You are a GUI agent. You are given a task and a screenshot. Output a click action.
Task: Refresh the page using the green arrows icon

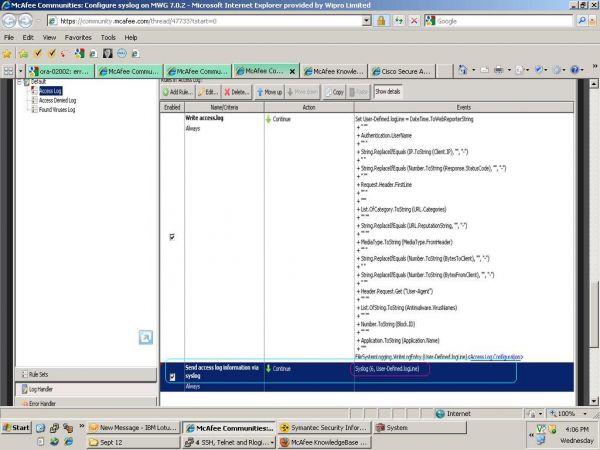click(399, 21)
